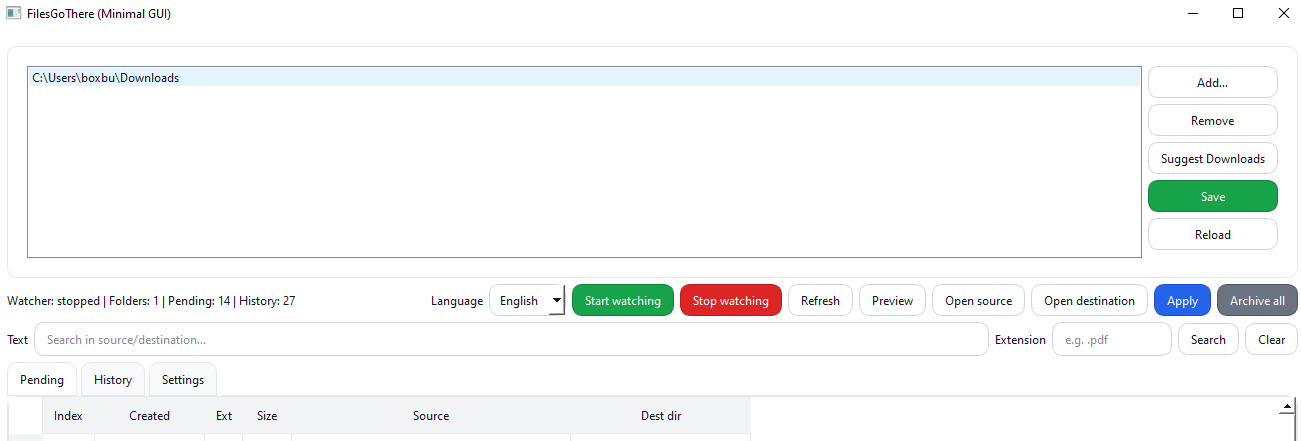
Task: Sort table by Index column
Action: (x=68, y=415)
